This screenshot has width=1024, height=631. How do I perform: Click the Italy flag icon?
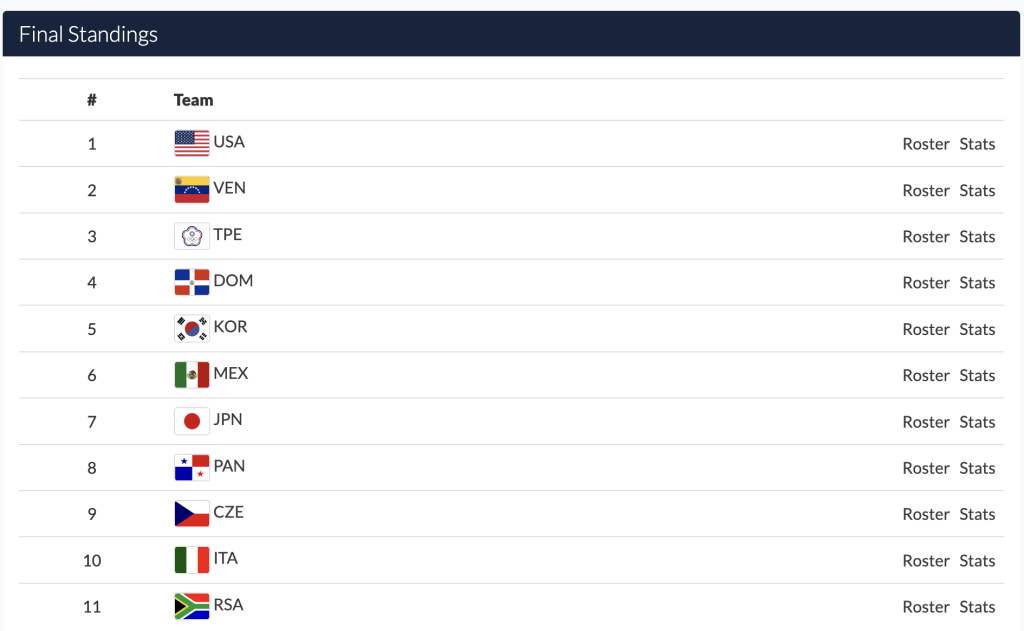[x=192, y=560]
